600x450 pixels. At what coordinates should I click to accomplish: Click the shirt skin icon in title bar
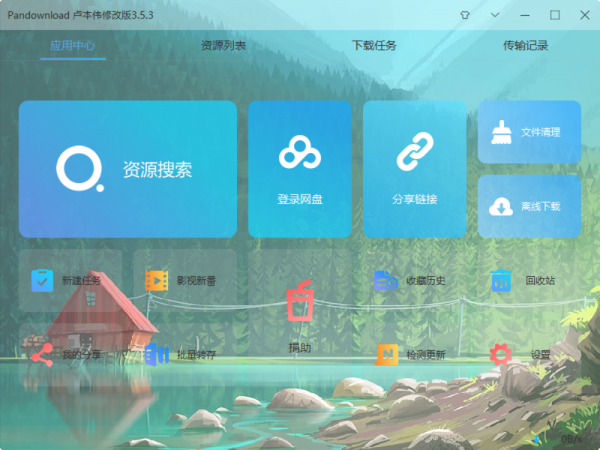(x=465, y=15)
